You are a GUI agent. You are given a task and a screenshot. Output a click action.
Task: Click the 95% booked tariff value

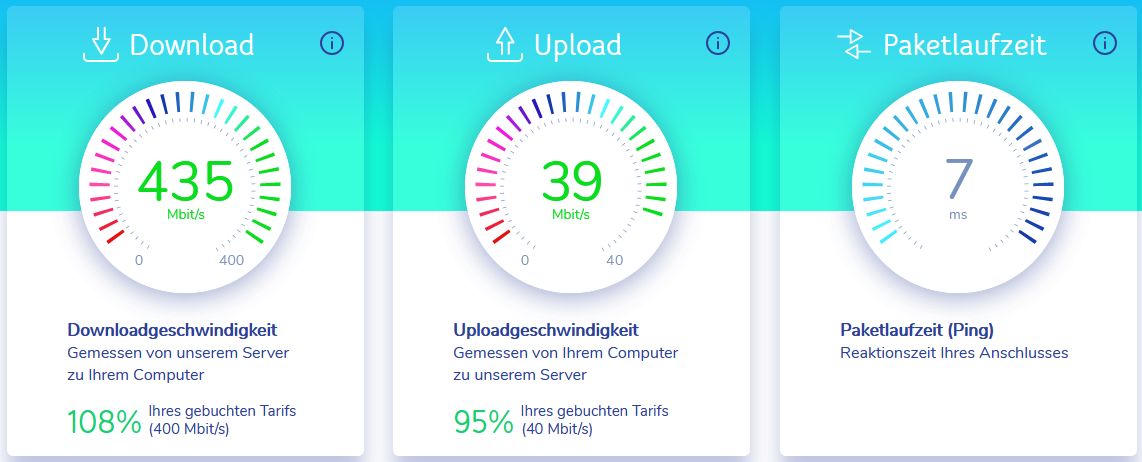pos(484,422)
